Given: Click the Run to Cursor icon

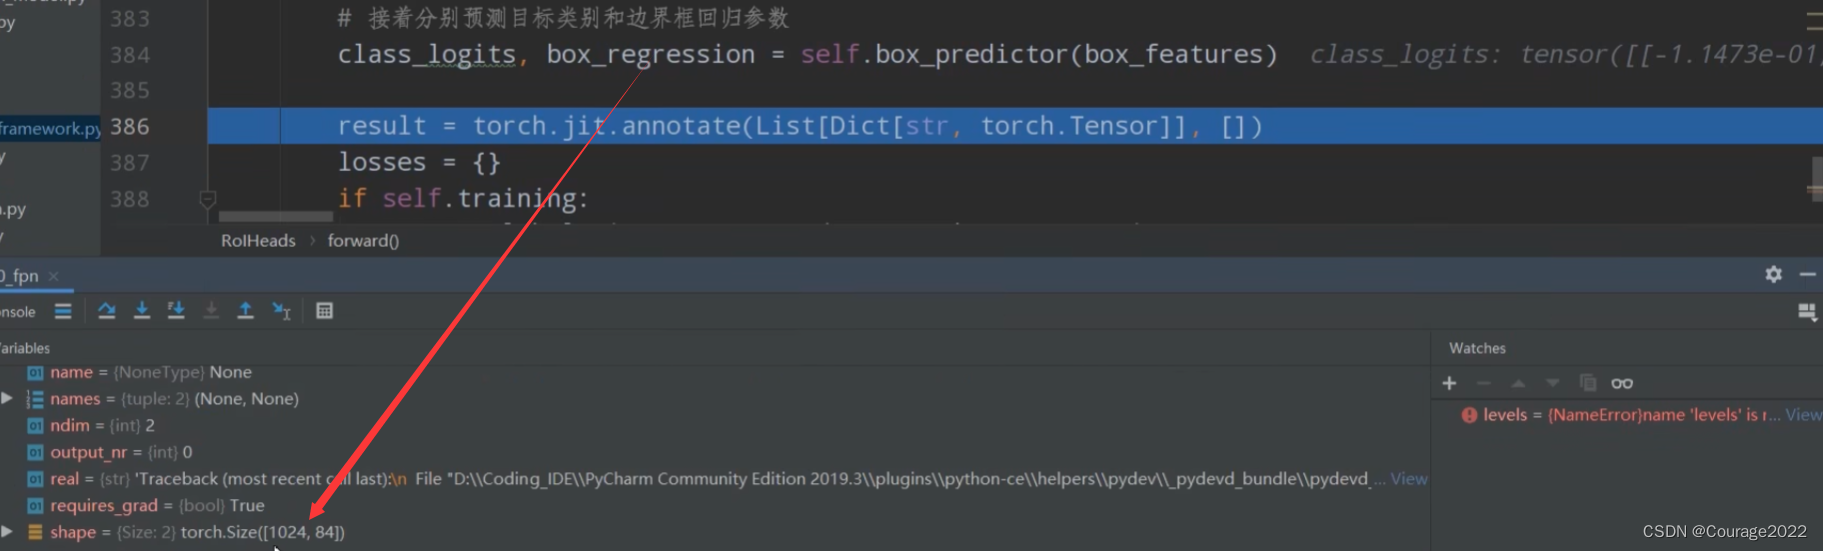Looking at the screenshot, I should pyautogui.click(x=281, y=311).
